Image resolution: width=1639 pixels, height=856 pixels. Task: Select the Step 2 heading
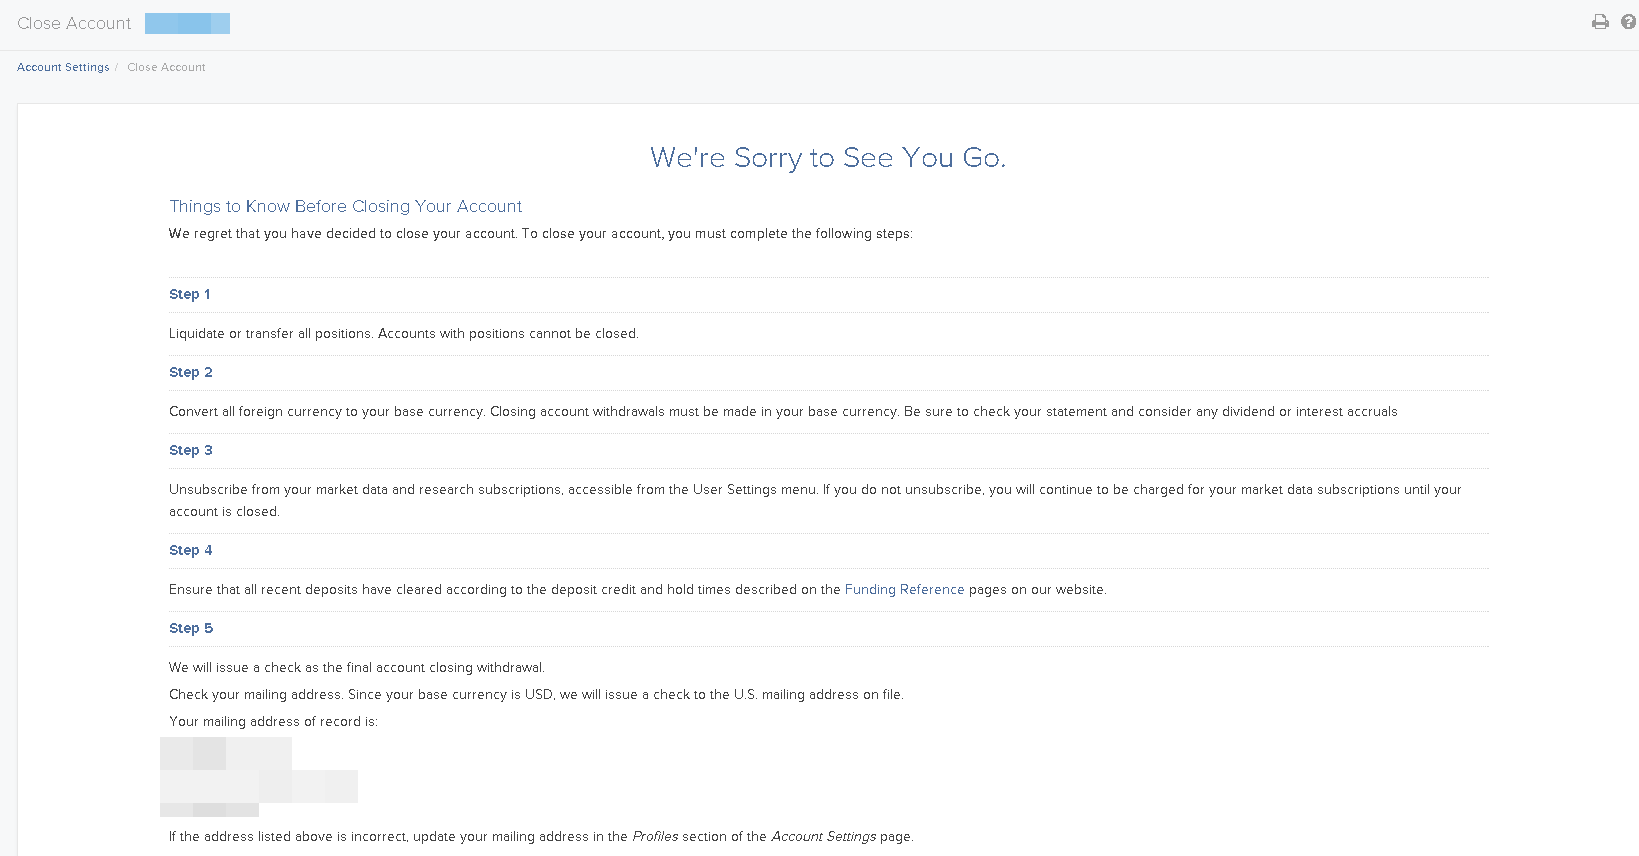190,372
